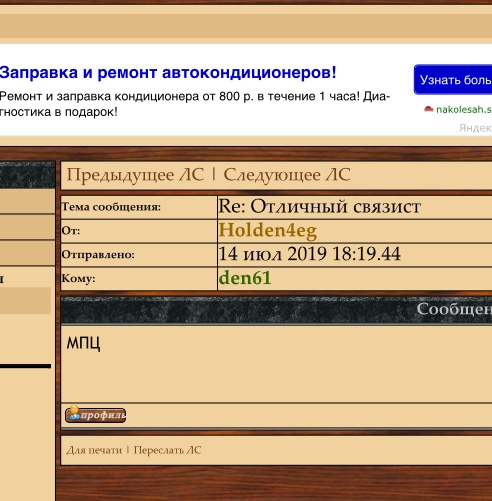Click the Кому field label
This screenshot has height=501, width=492.
[79, 278]
